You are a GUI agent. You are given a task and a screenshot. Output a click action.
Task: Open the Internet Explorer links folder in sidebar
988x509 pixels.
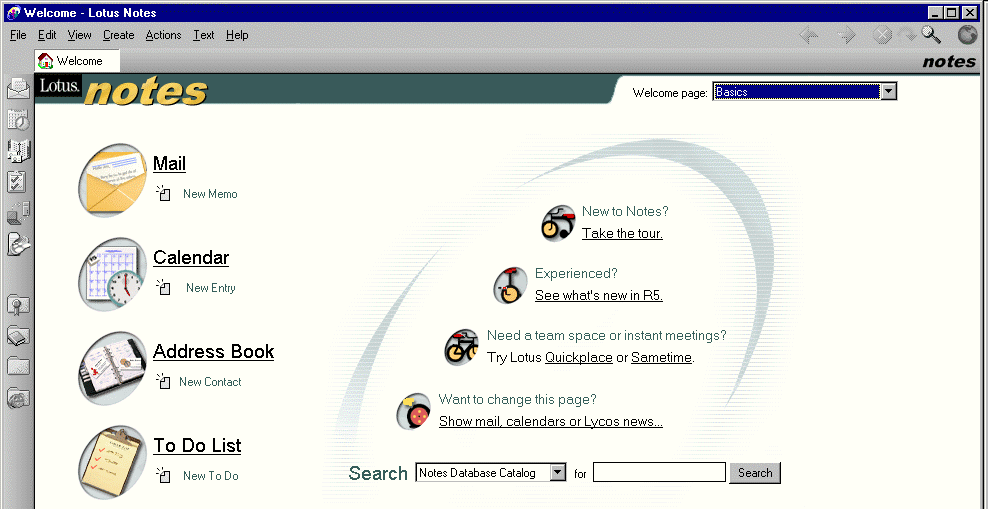(x=18, y=397)
